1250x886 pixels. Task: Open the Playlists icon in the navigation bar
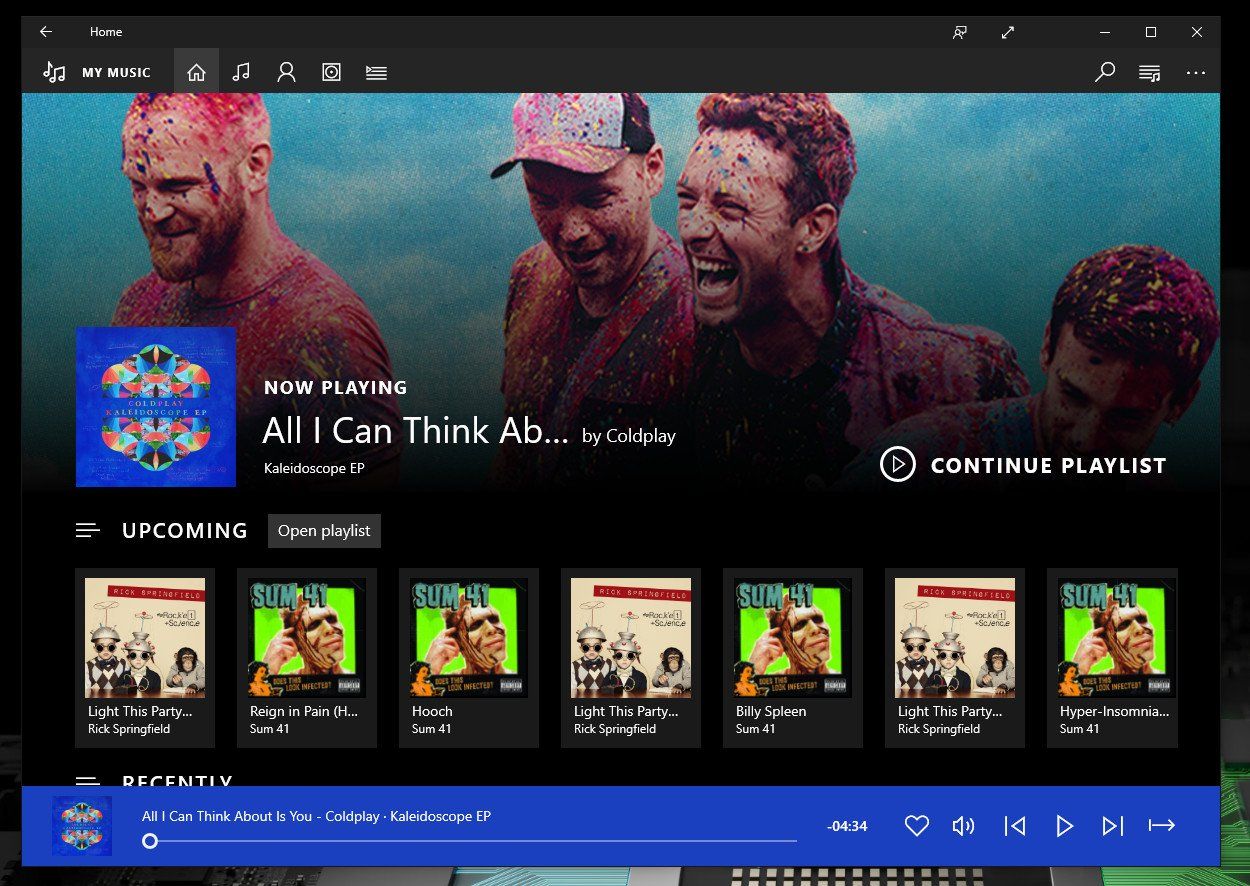[x=376, y=71]
